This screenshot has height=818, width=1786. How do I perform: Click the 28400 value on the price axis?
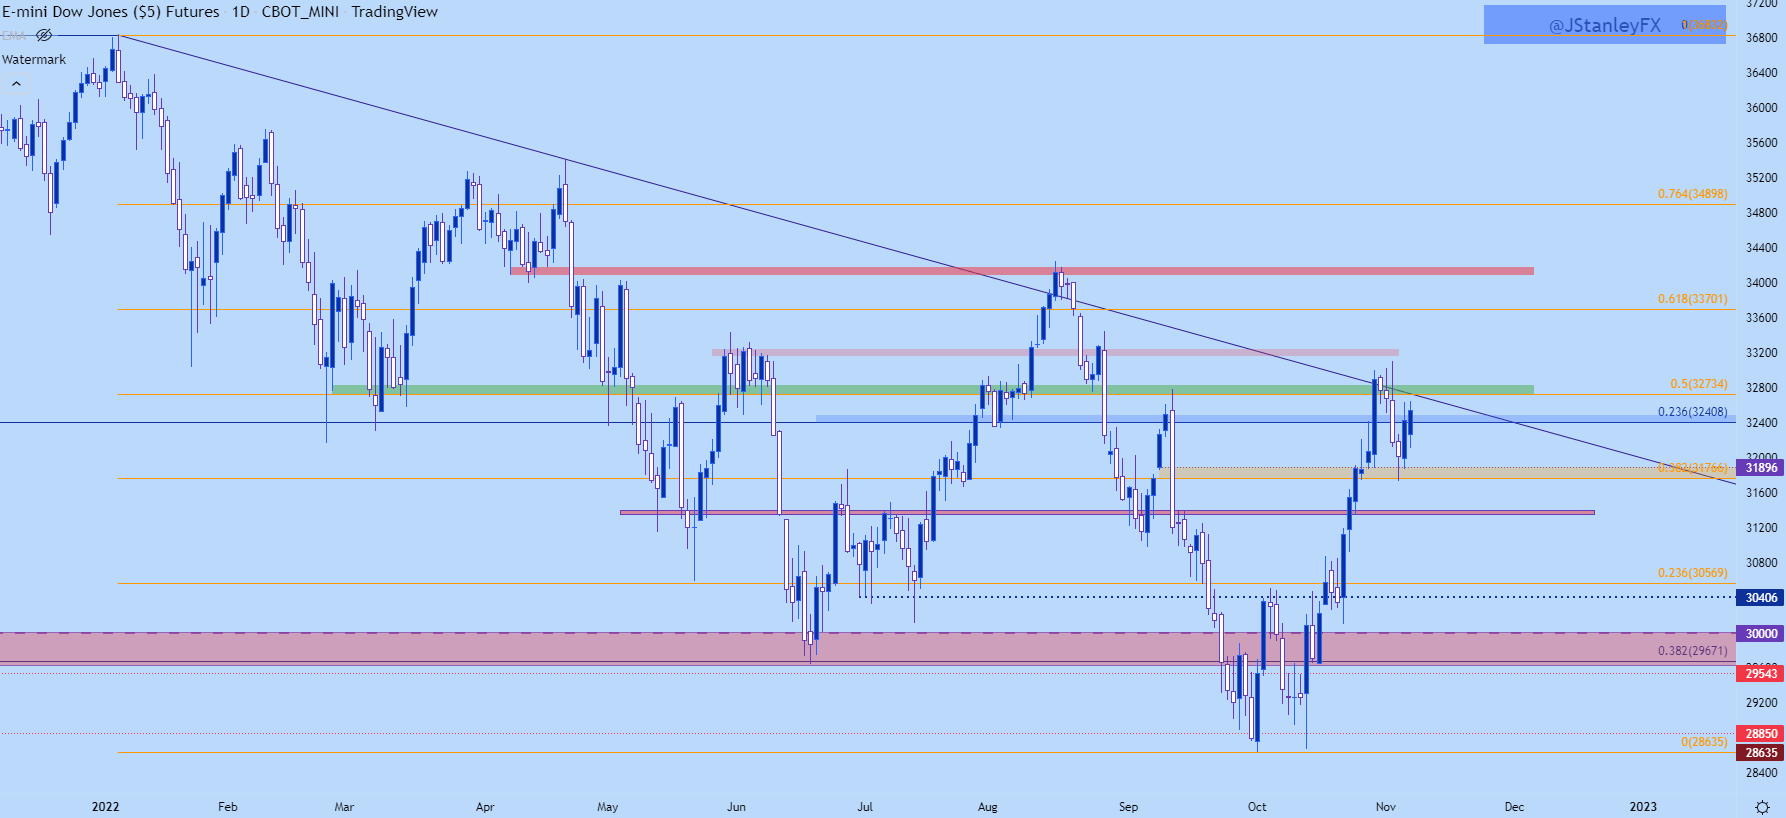pos(1761,773)
